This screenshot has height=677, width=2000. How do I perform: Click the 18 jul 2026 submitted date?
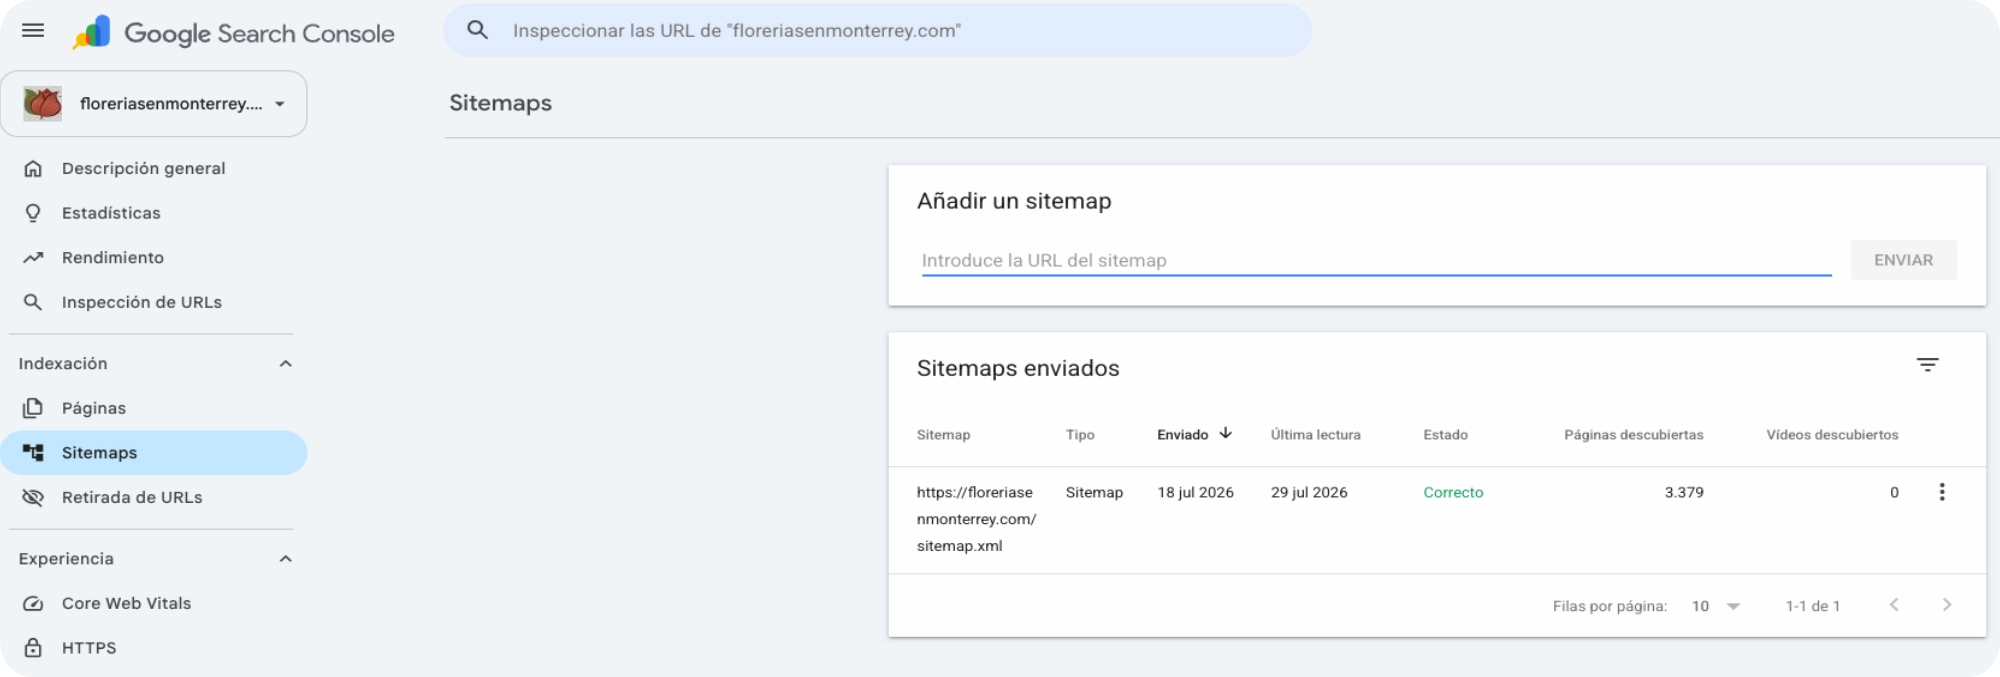[x=1195, y=492]
